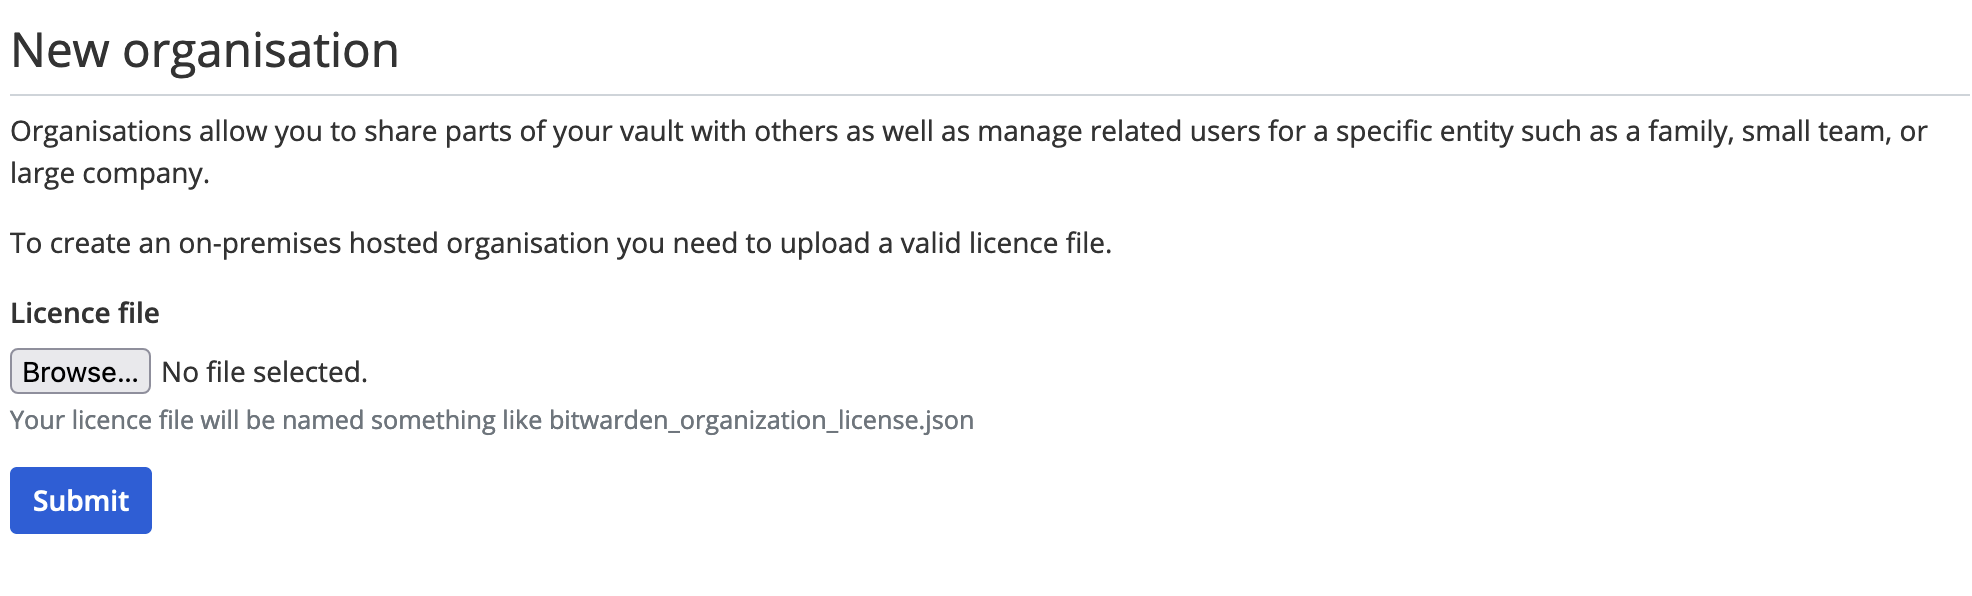Select the "New organisation" page heading
1972x596 pixels.
[x=205, y=50]
